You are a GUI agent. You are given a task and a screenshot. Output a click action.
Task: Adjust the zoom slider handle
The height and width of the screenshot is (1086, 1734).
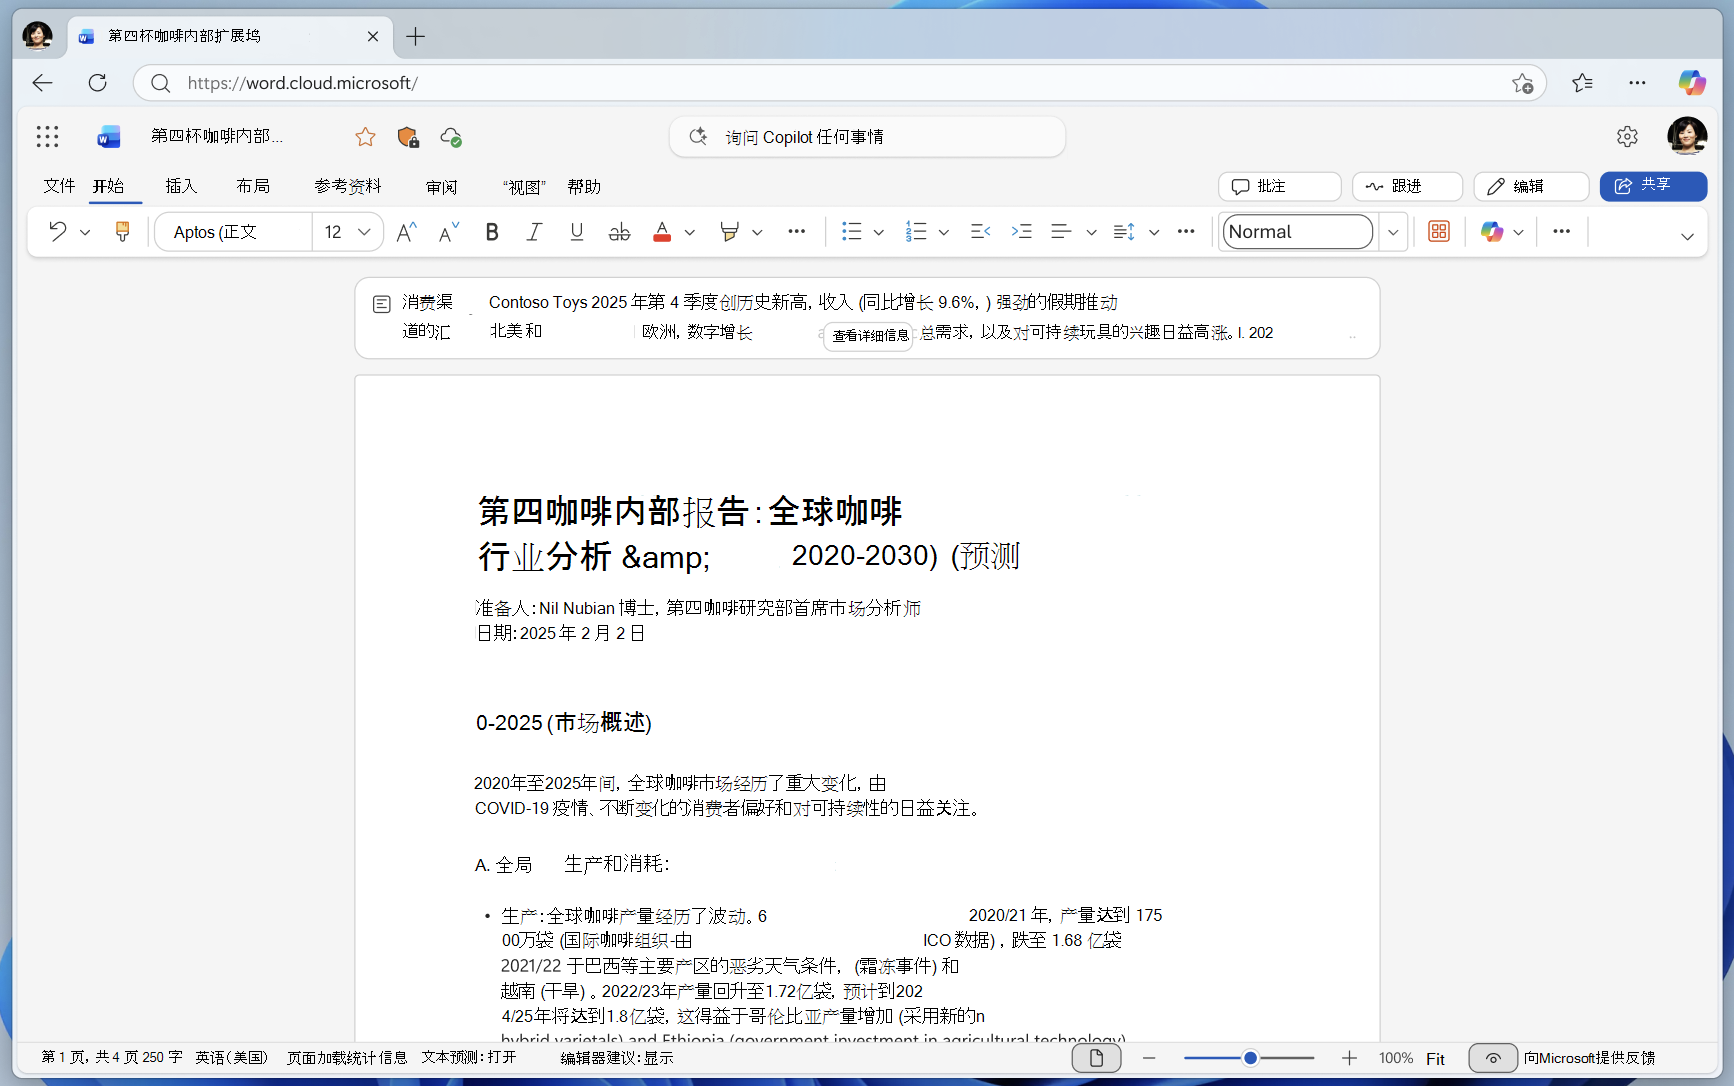(x=1250, y=1058)
